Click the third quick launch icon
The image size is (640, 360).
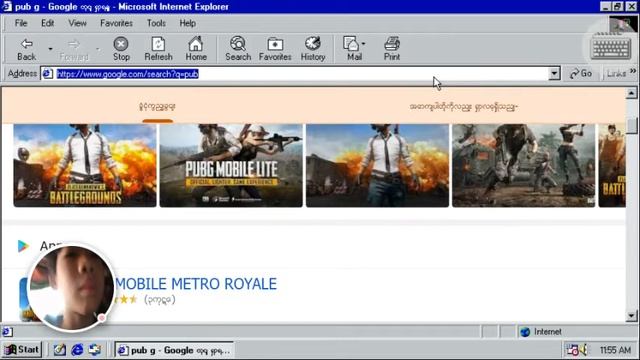[x=95, y=350]
